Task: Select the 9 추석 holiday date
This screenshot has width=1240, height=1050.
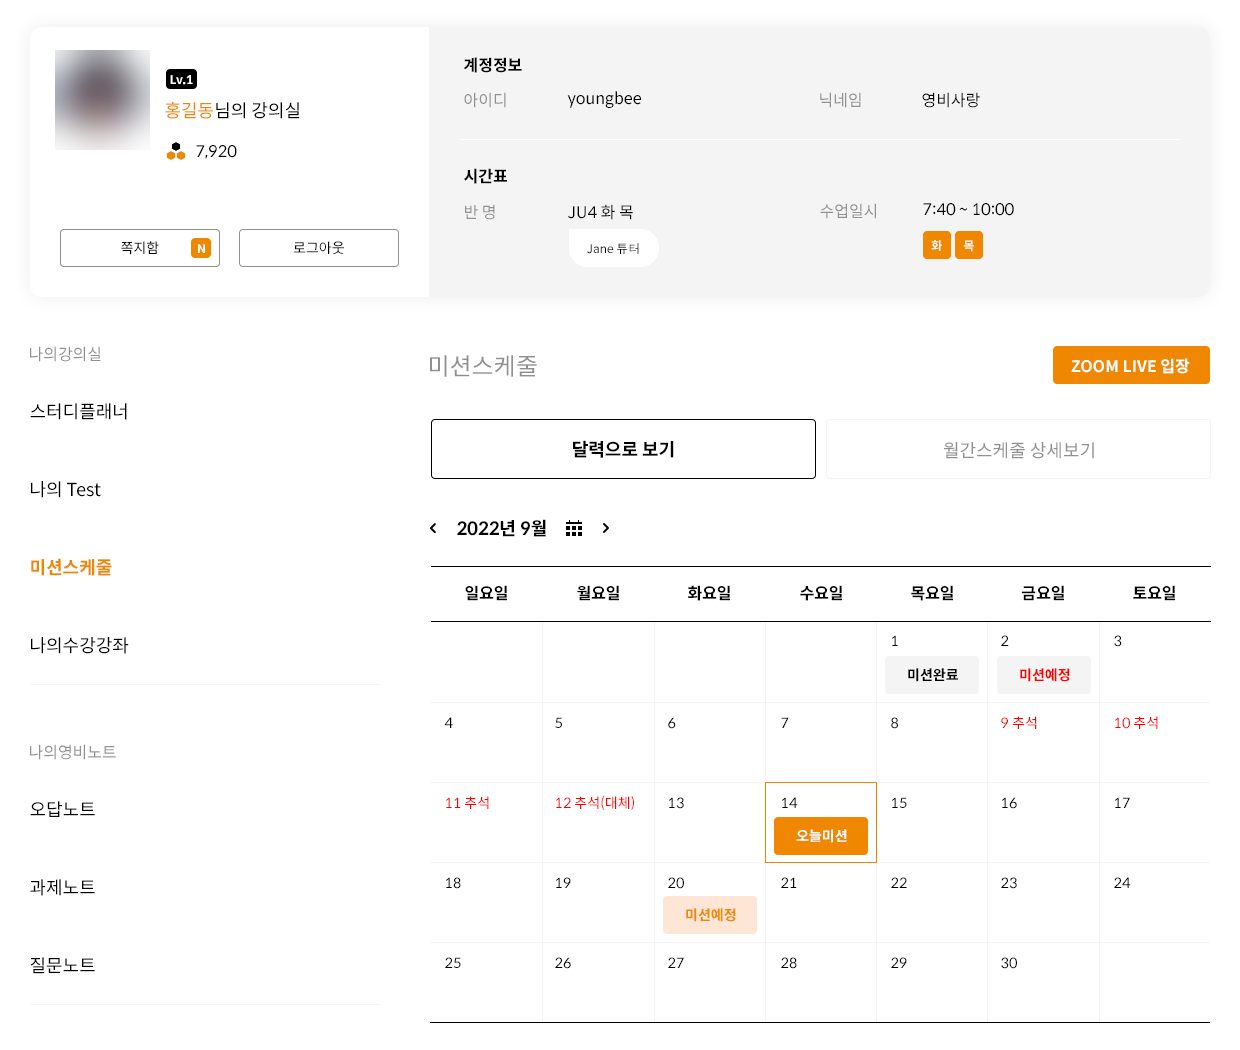Action: click(1019, 723)
